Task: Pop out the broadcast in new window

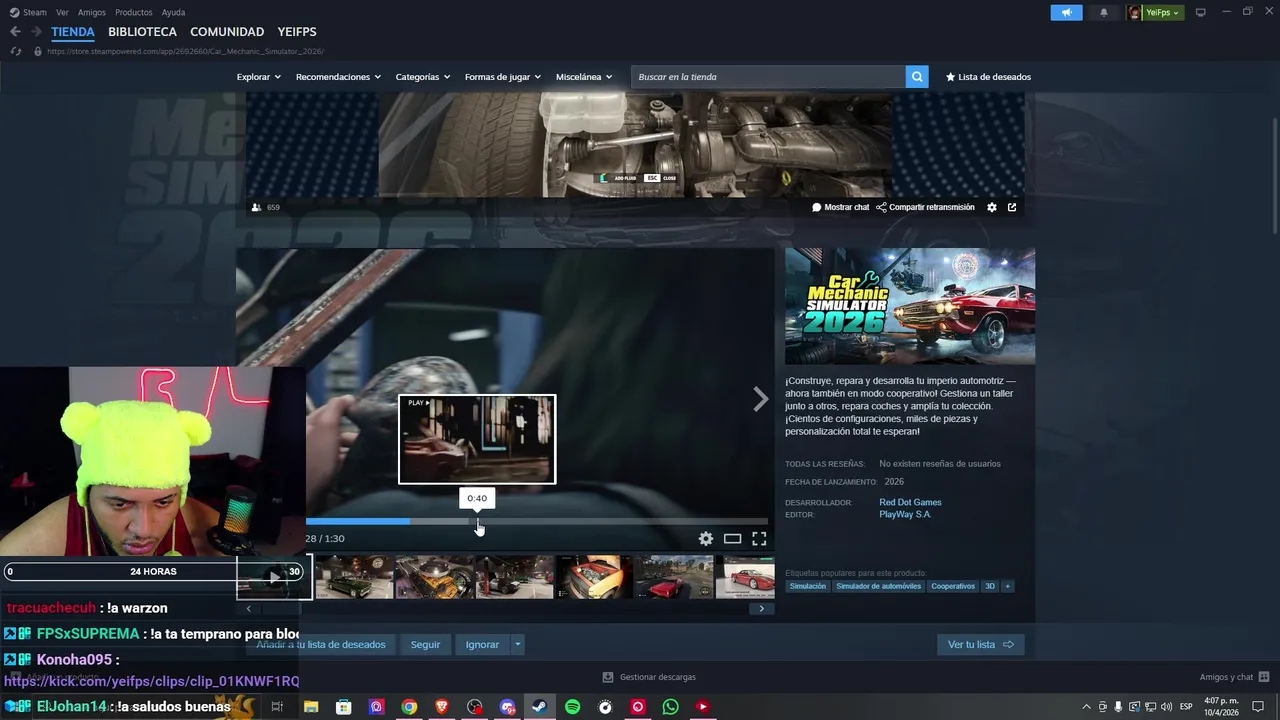Action: pos(1012,207)
